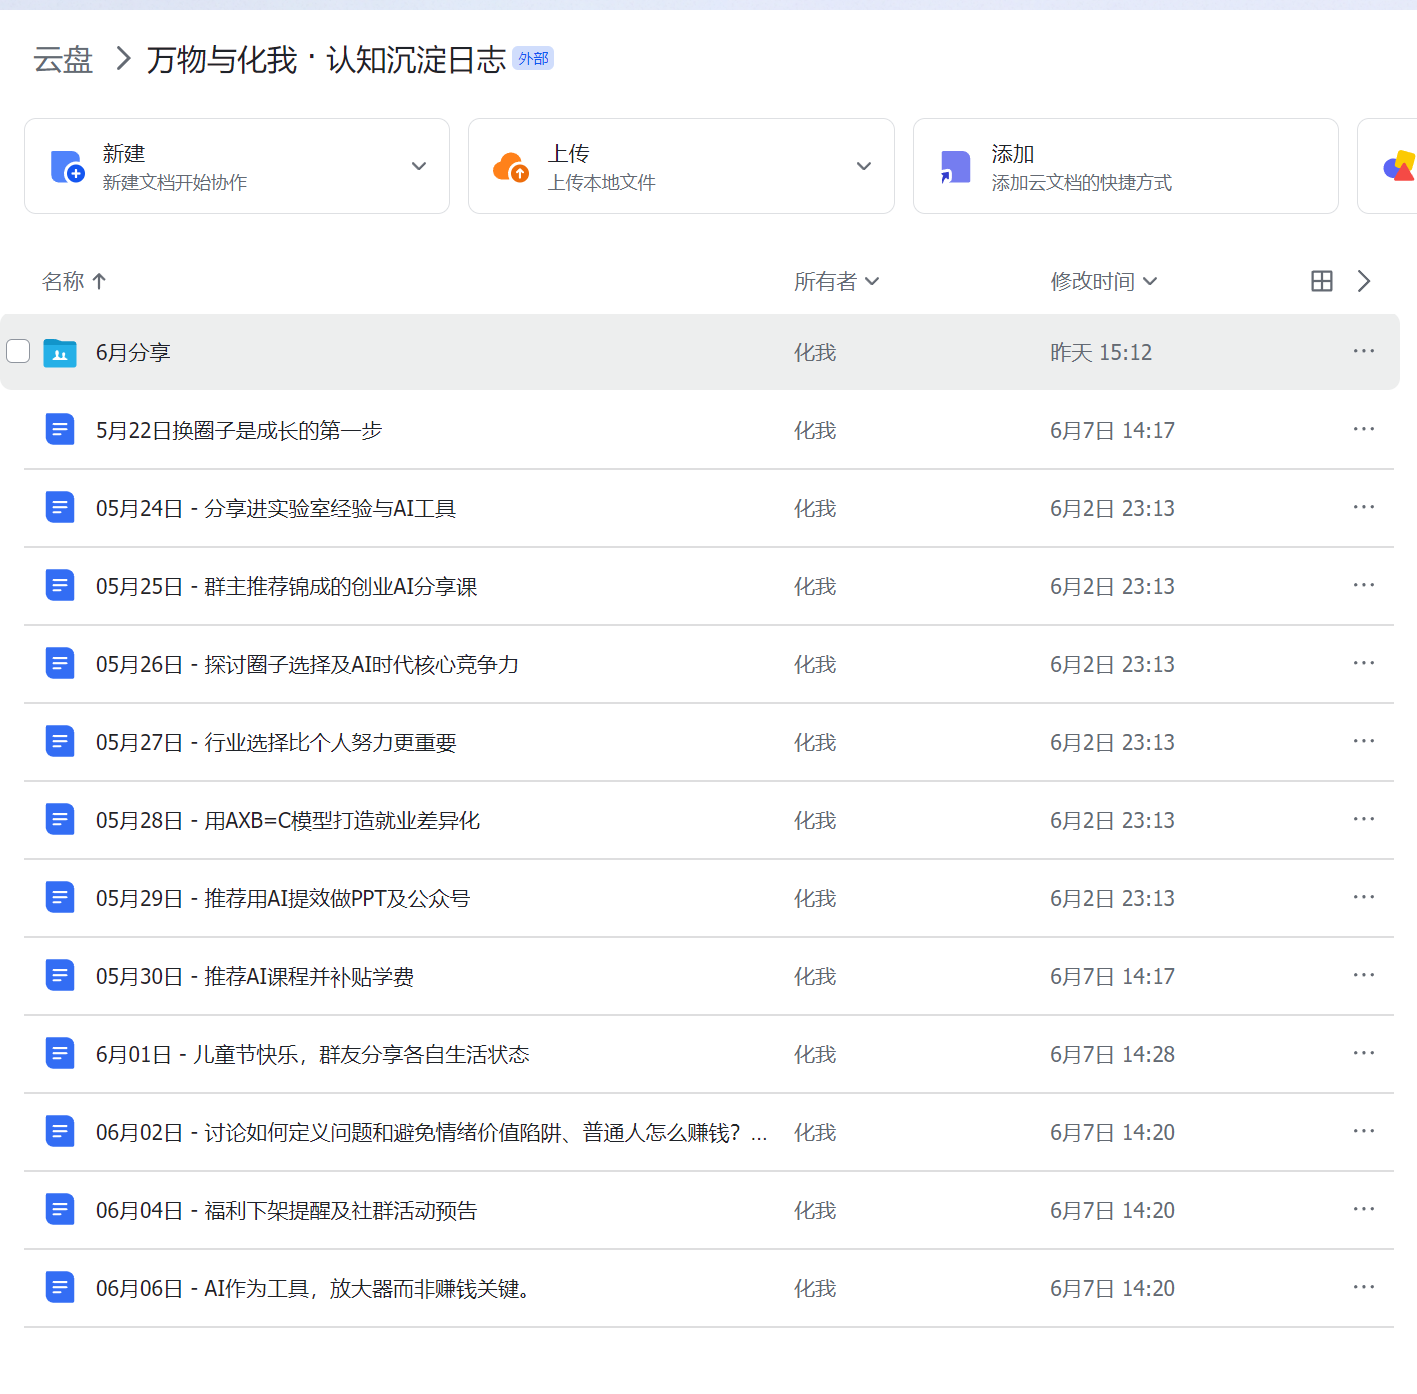Click the 新建 document icon
This screenshot has width=1417, height=1394.
67,167
